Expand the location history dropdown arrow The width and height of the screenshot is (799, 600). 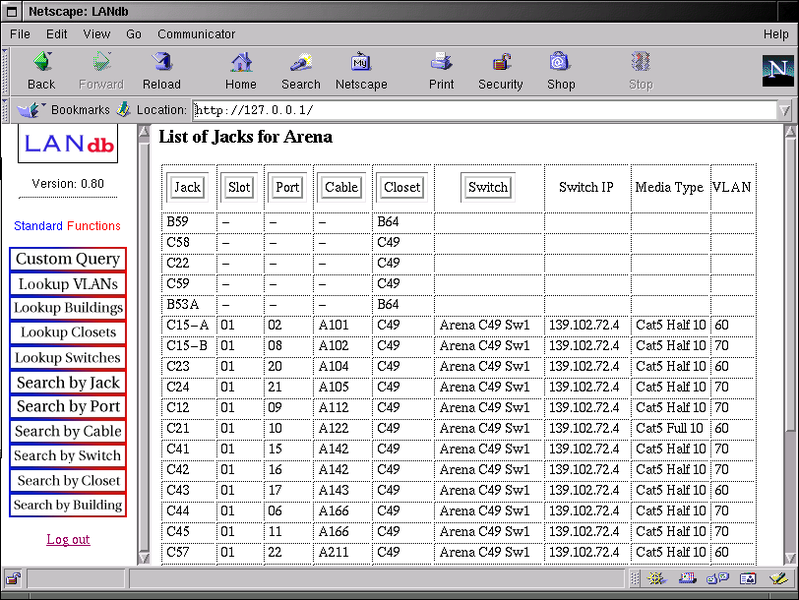click(784, 110)
